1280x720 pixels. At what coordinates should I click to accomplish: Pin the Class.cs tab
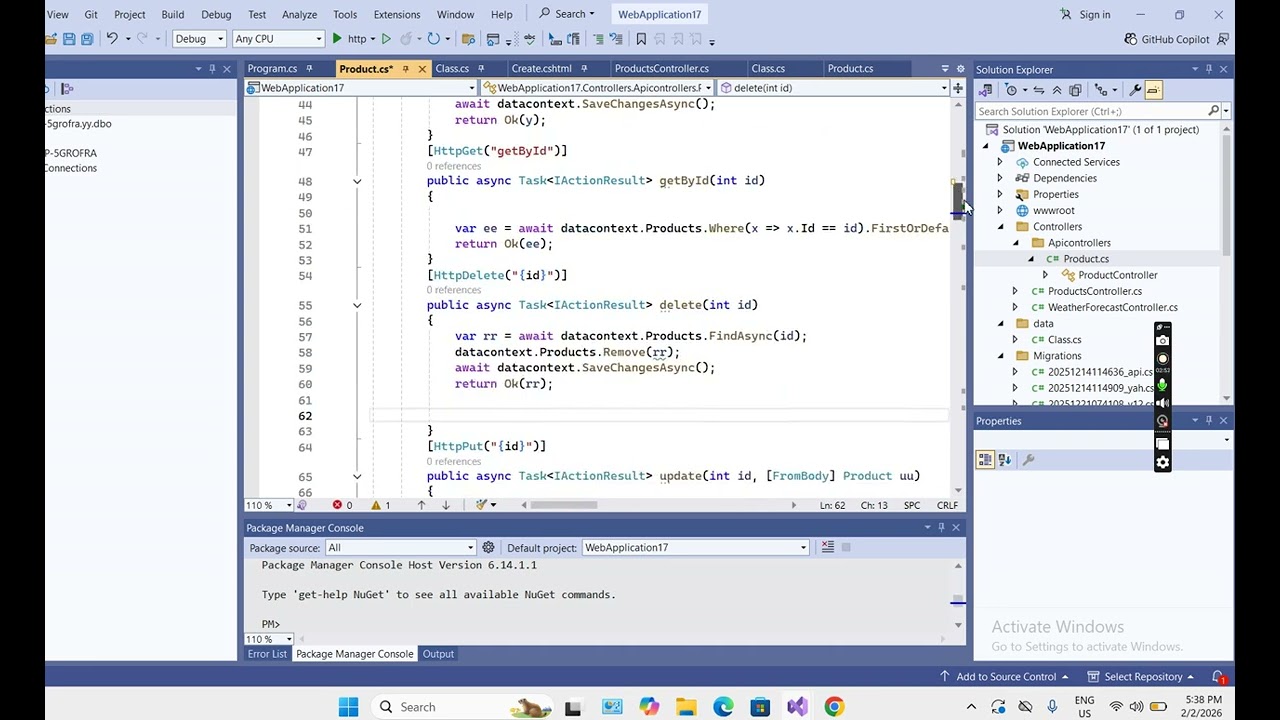(x=481, y=69)
